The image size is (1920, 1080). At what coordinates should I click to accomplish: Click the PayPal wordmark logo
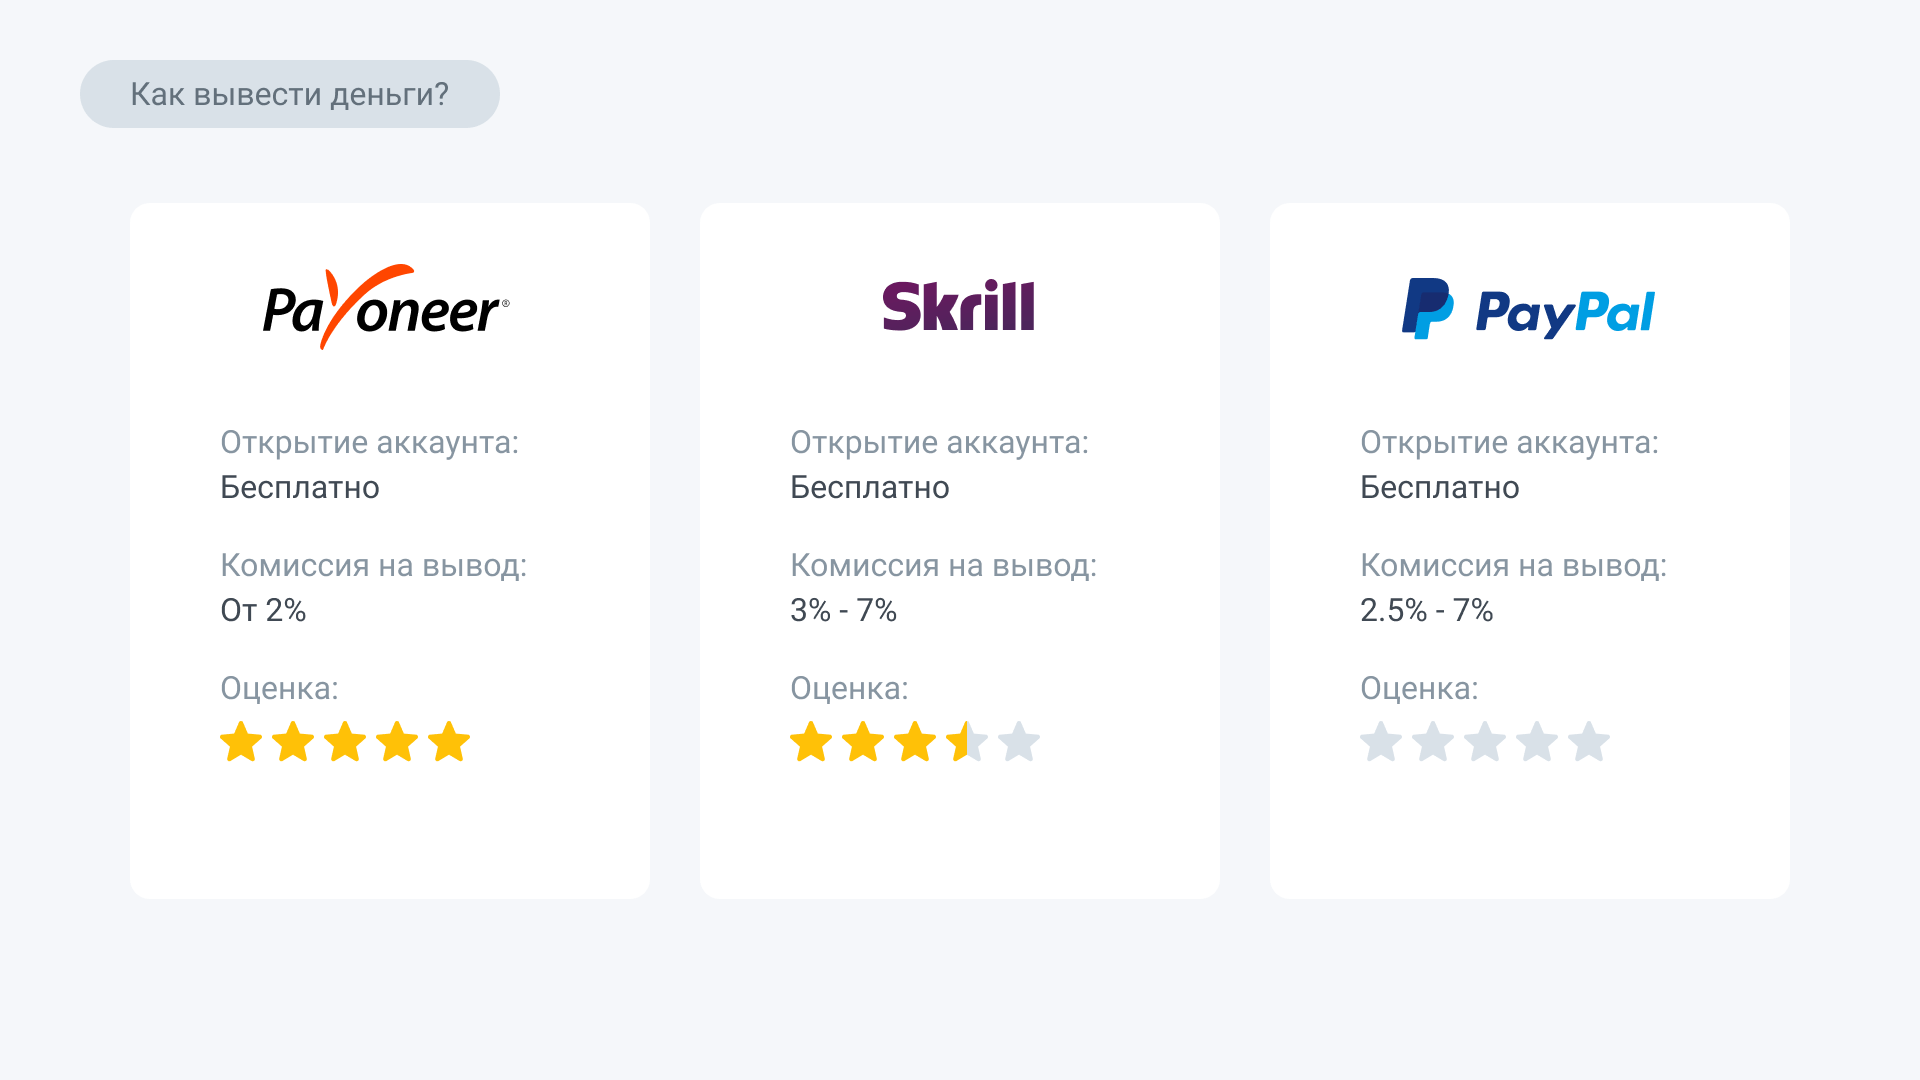(1565, 313)
